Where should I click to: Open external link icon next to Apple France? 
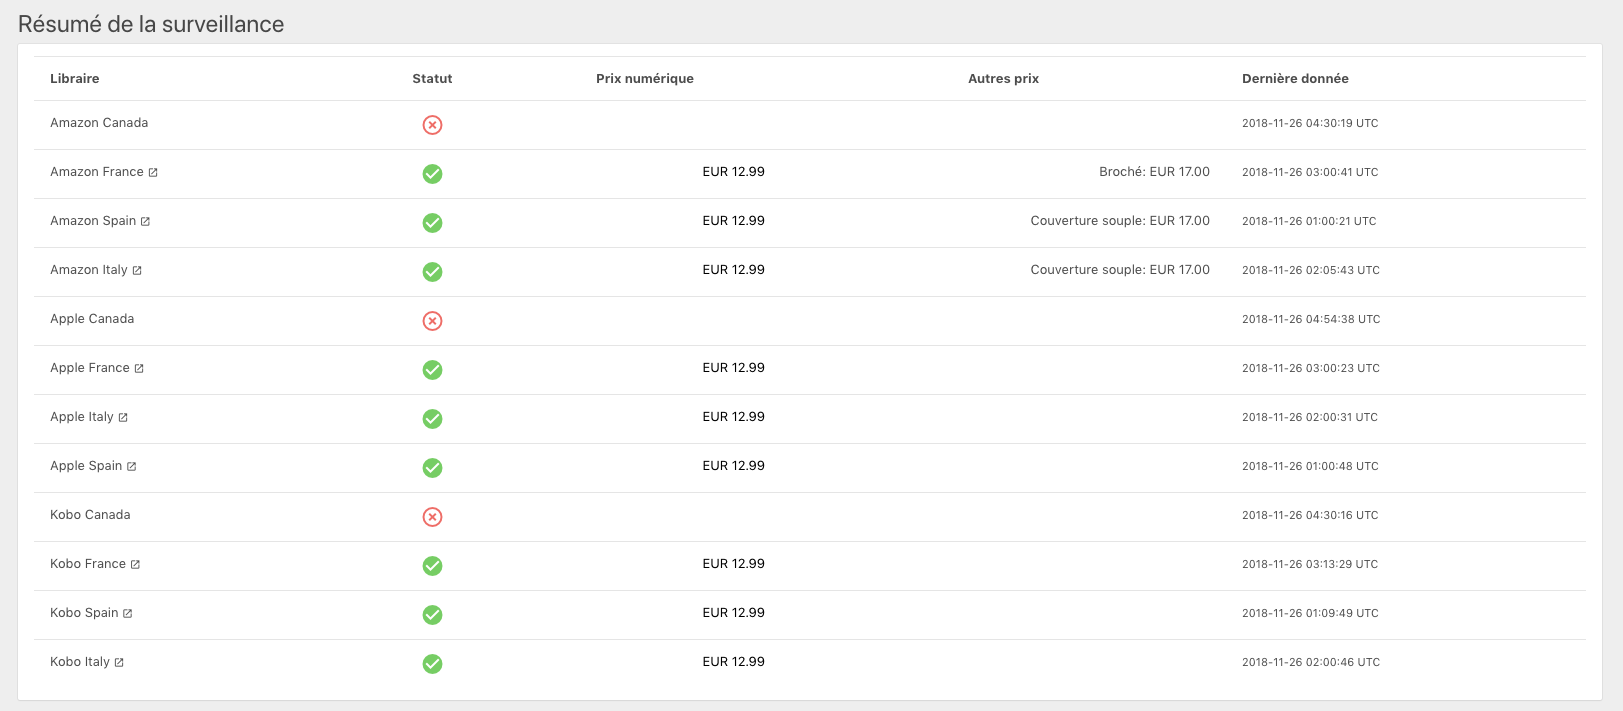click(x=139, y=369)
